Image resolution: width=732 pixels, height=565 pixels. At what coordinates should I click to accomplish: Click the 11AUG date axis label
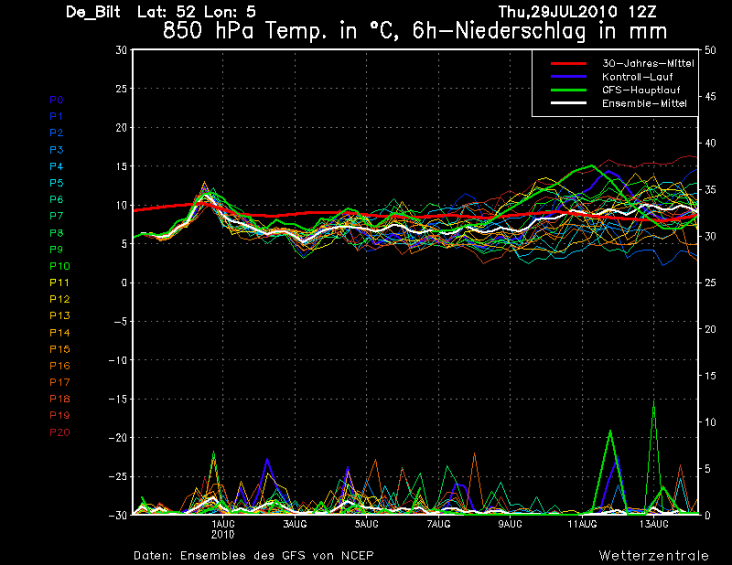(x=582, y=524)
